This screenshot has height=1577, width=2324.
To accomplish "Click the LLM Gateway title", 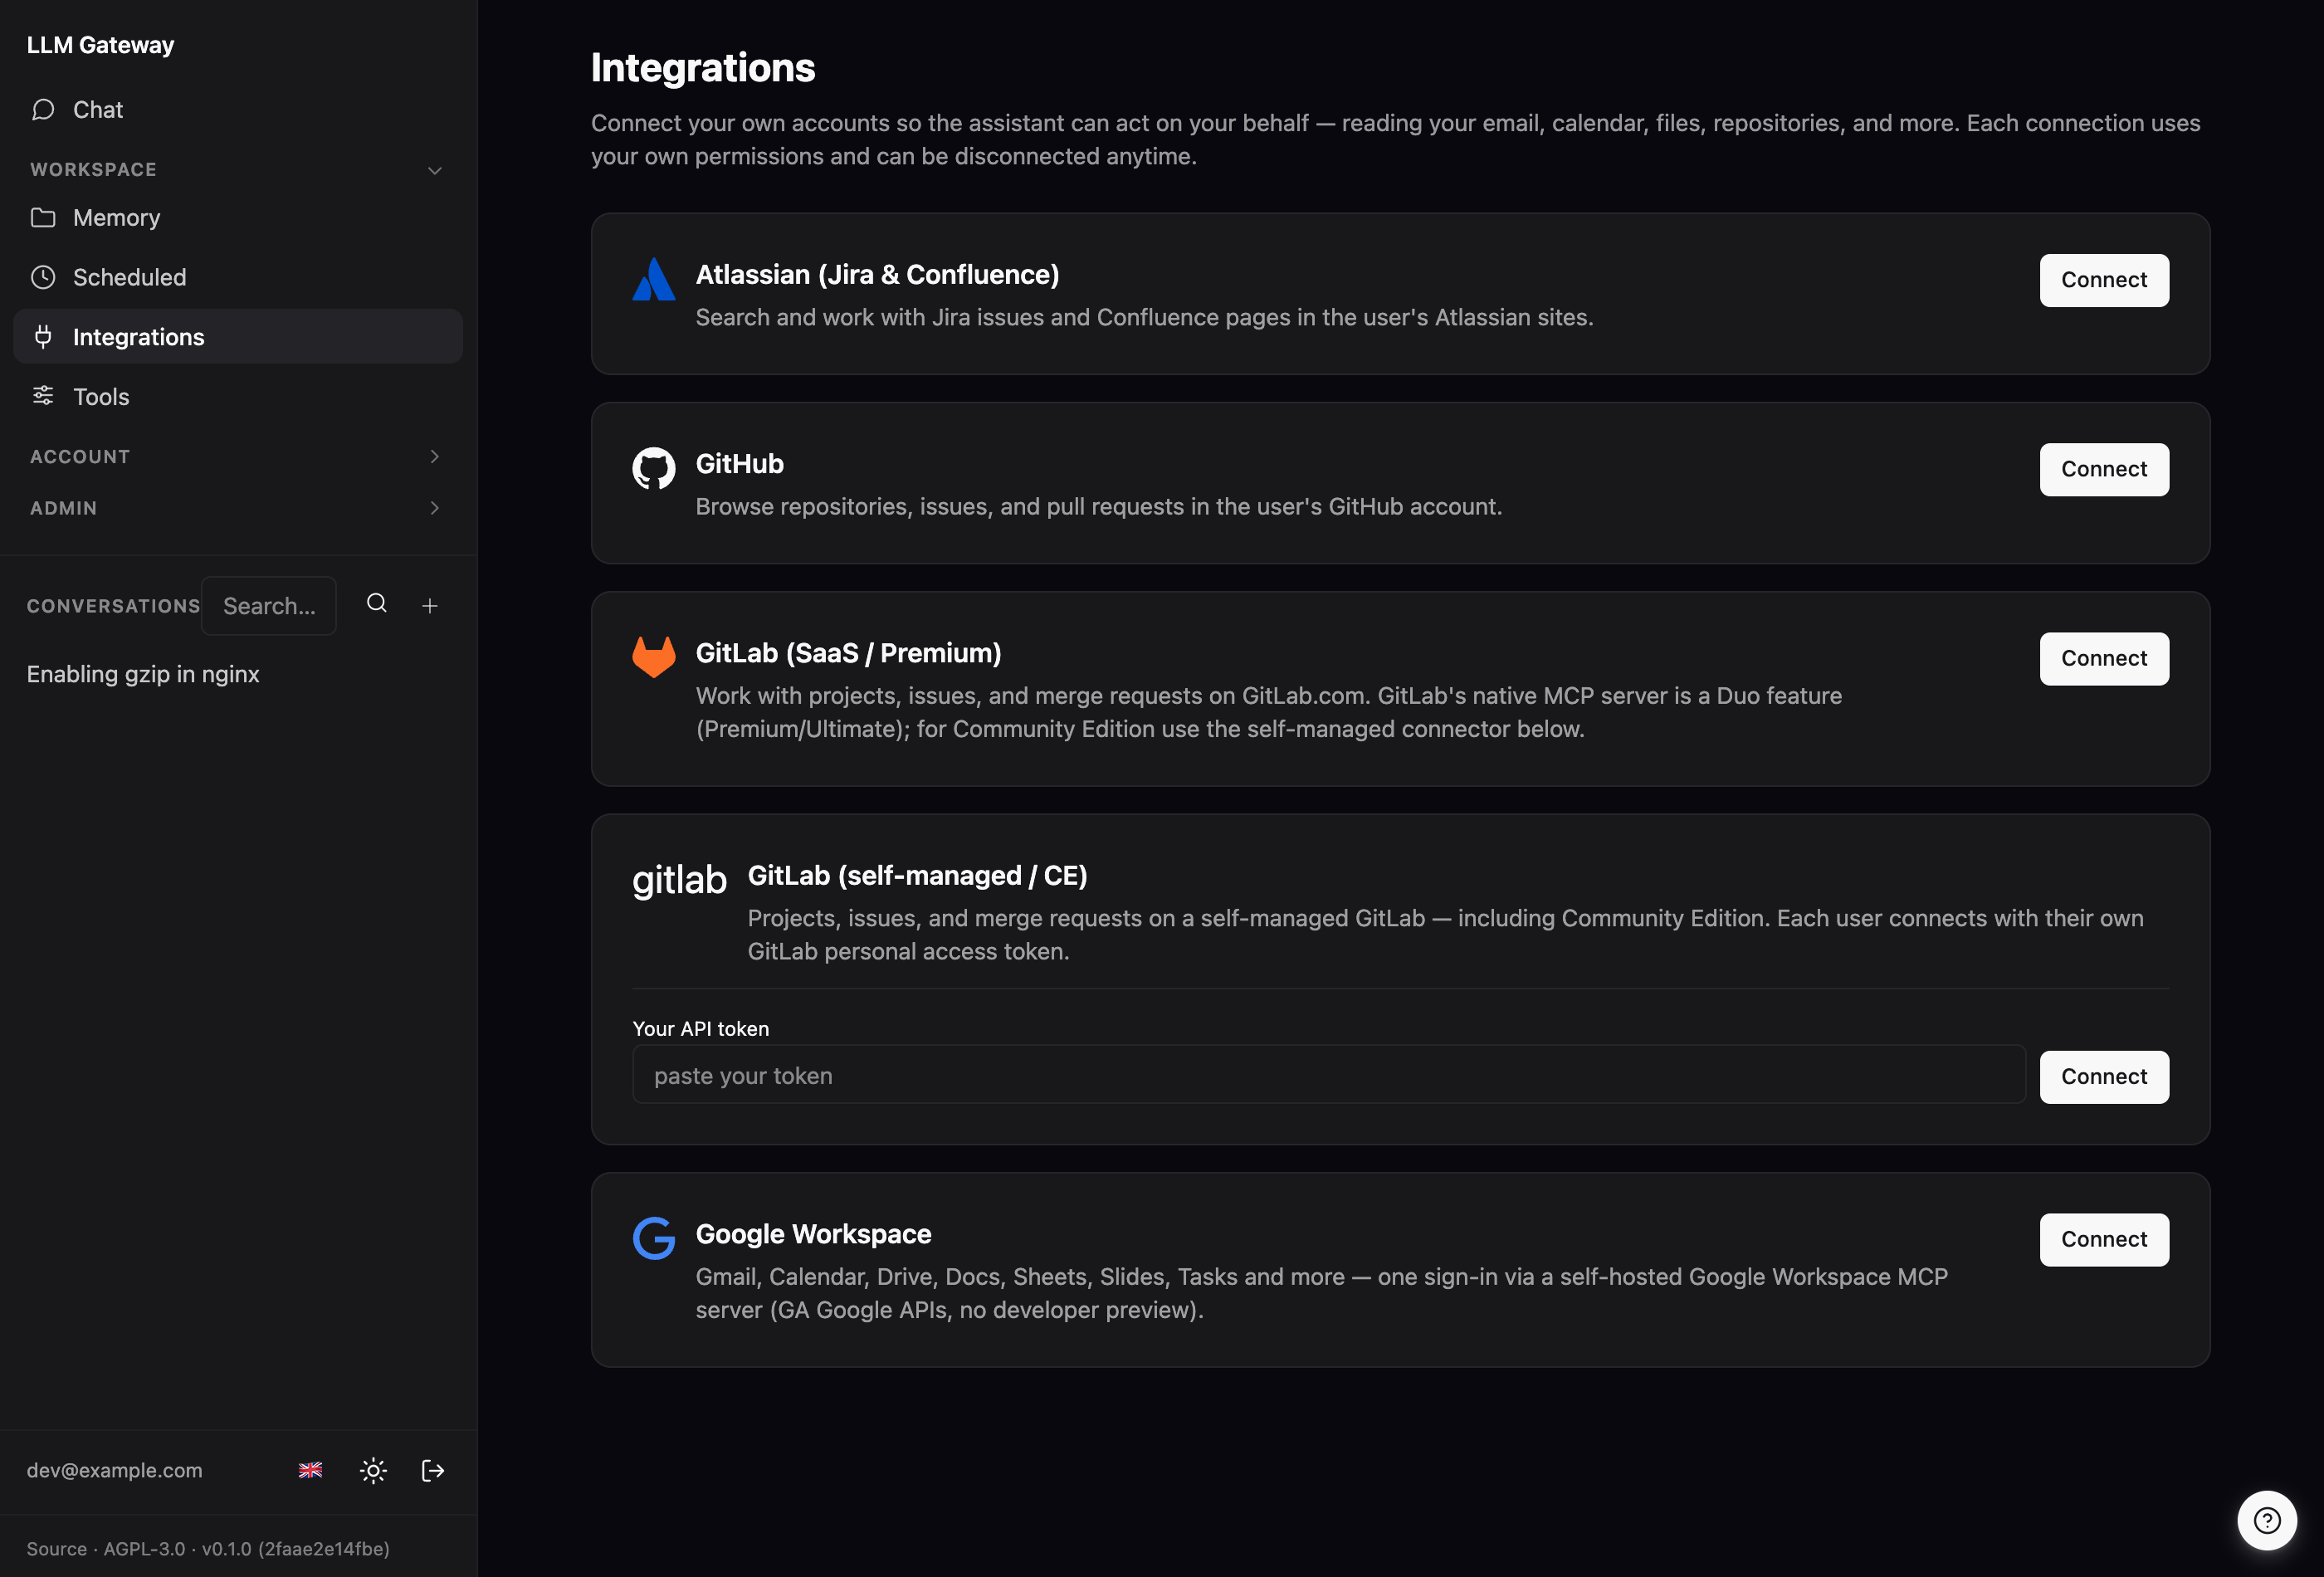I will coord(100,45).
